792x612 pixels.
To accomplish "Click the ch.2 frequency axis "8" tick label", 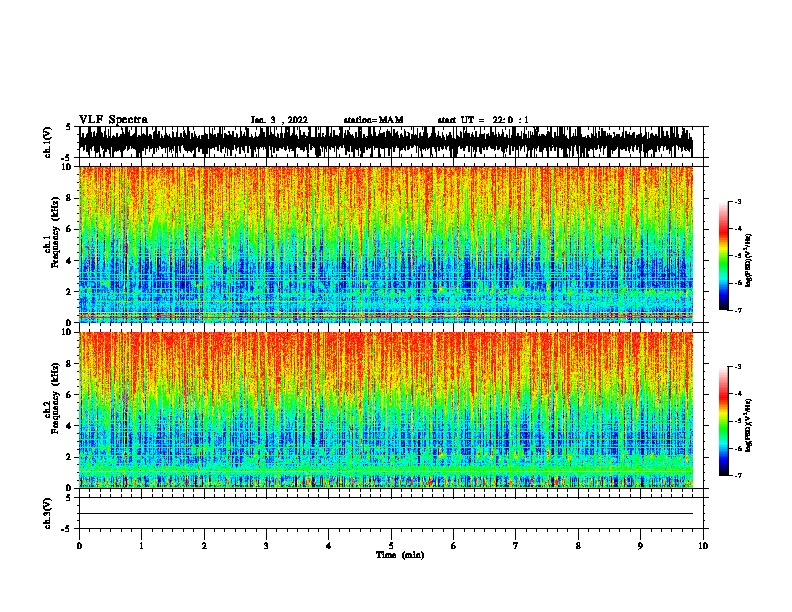I will pyautogui.click(x=69, y=364).
